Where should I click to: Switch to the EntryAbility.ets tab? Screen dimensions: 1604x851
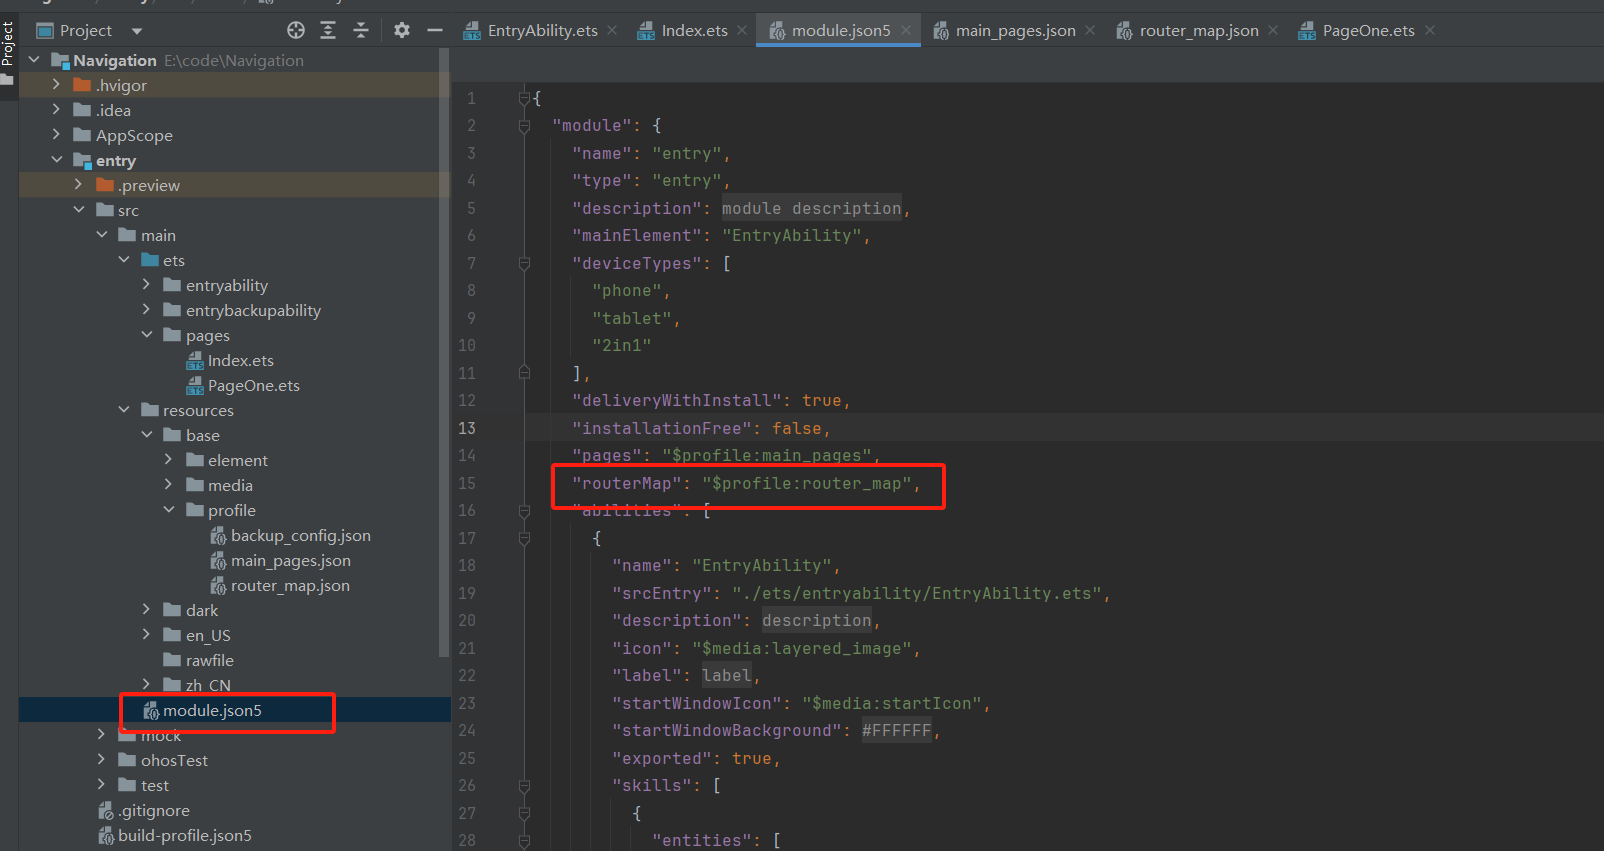coord(530,31)
